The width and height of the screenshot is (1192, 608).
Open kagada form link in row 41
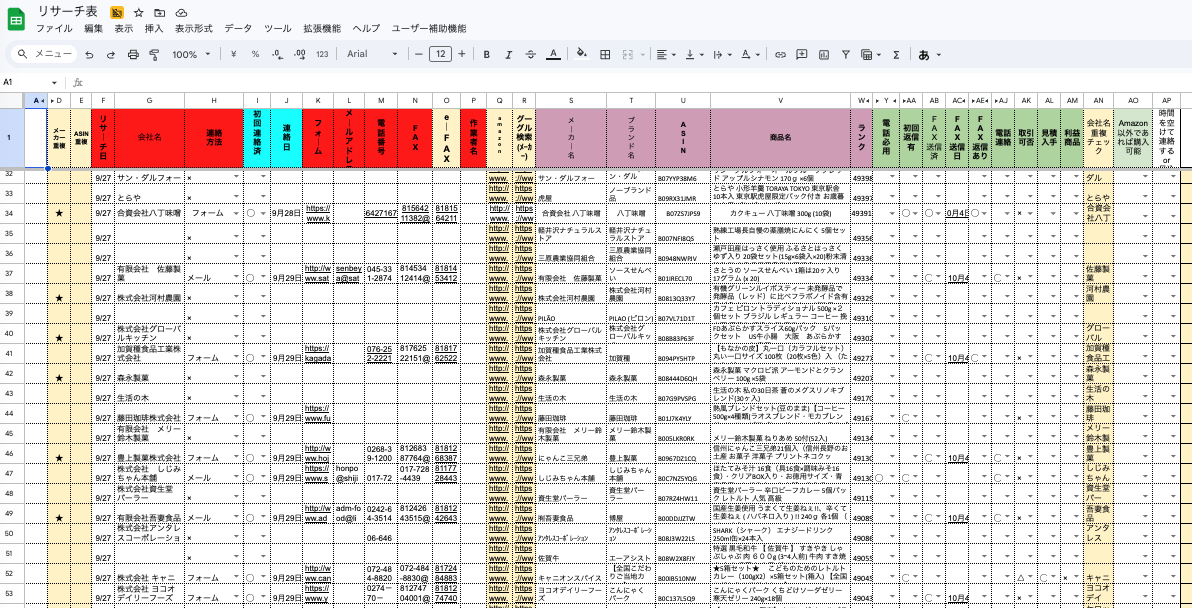point(318,357)
